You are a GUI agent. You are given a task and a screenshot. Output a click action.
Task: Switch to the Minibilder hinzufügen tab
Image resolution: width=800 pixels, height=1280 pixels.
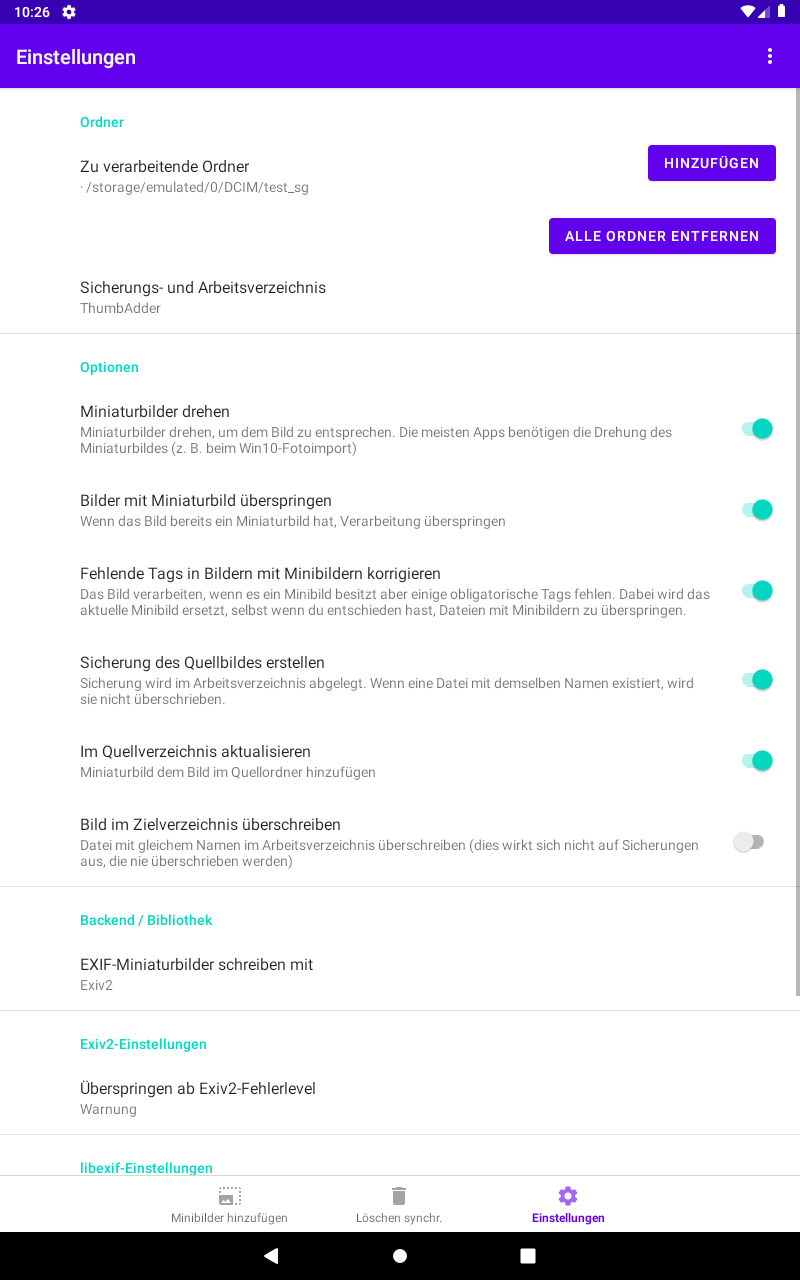(230, 1205)
